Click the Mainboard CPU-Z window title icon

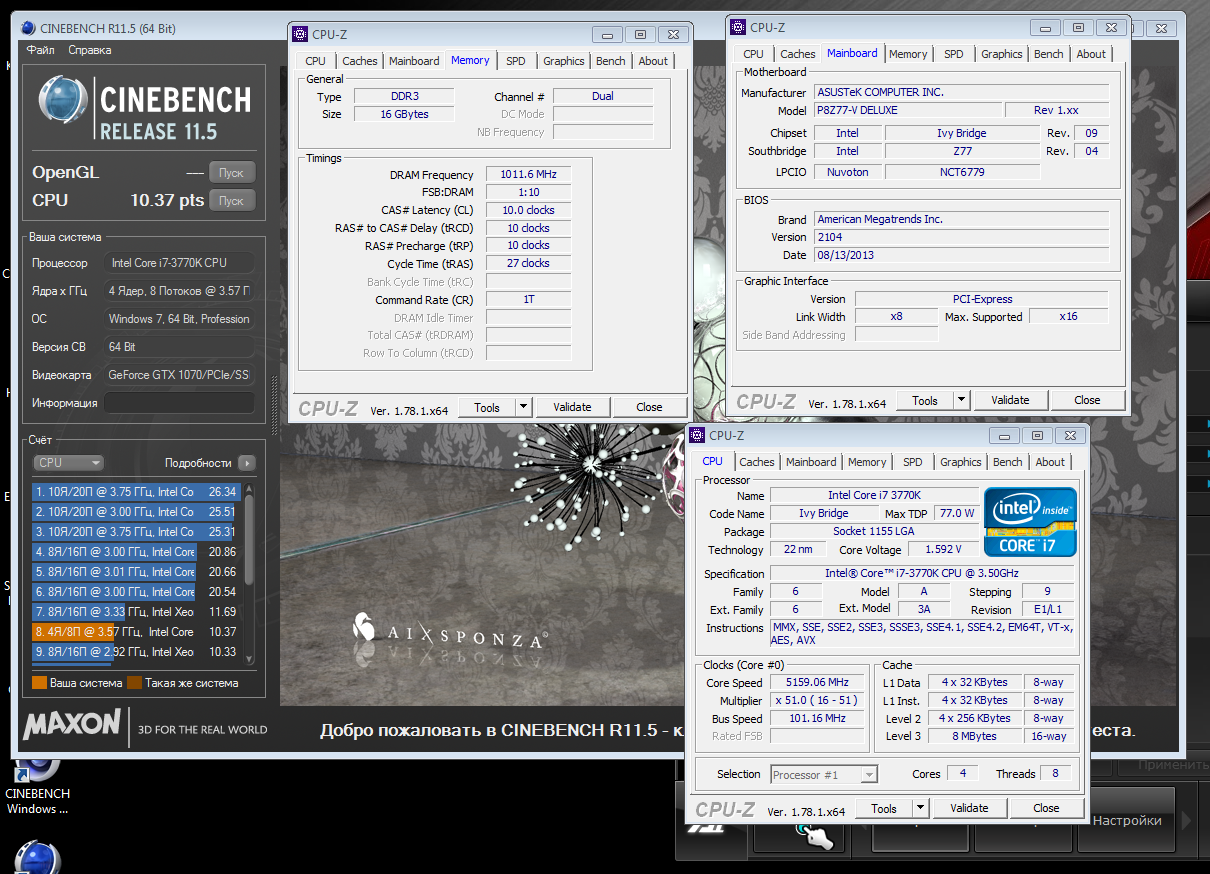(738, 27)
